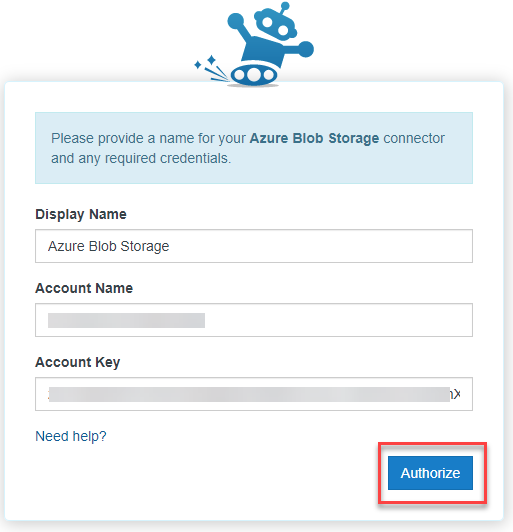Viewport: 513px width, 532px height.
Task: Click the visible end of the account key
Action: coord(455,394)
